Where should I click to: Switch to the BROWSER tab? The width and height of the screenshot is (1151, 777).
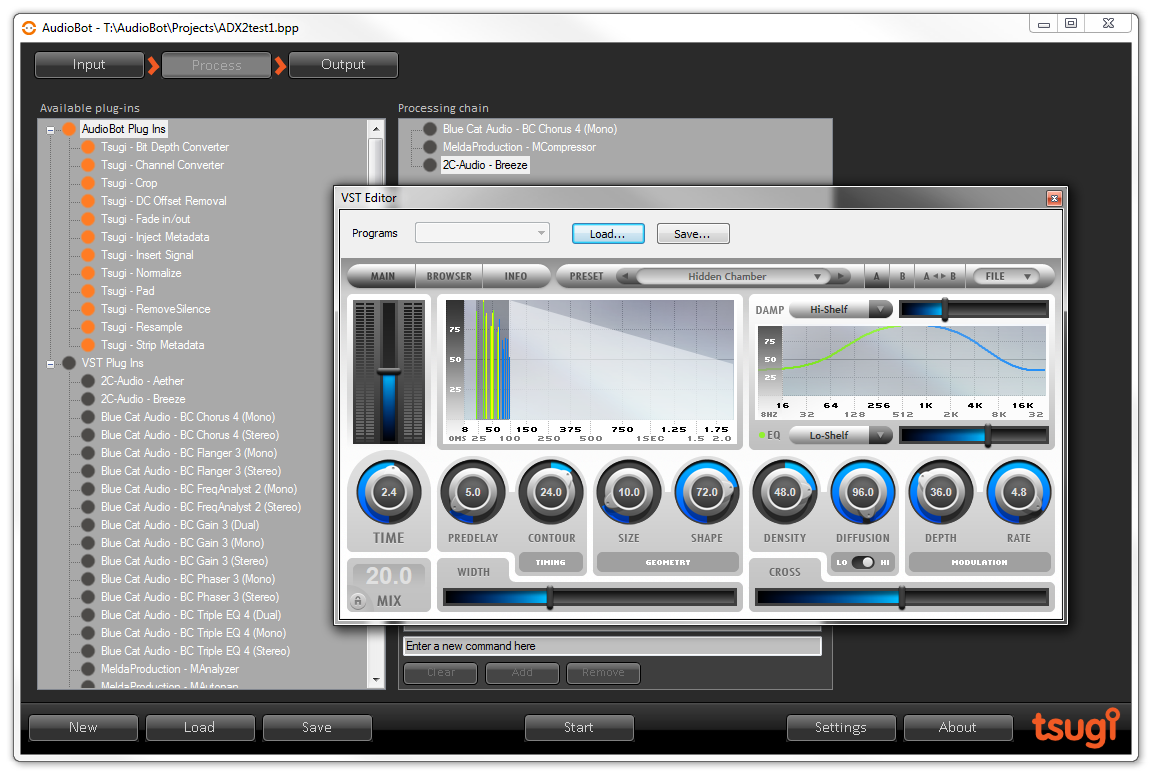(450, 276)
